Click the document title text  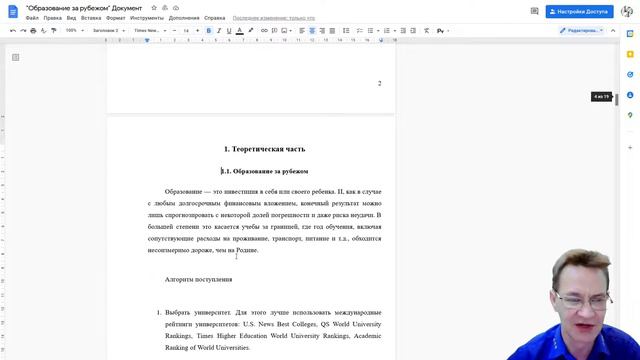(84, 8)
